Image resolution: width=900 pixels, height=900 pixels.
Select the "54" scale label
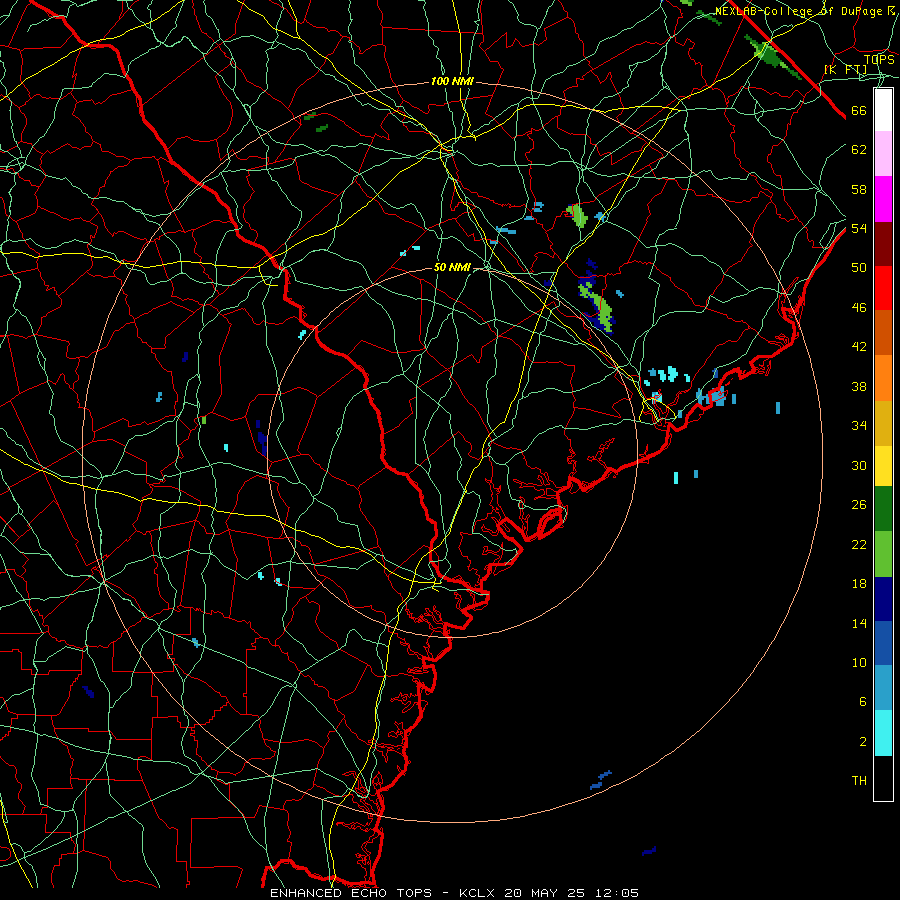[859, 228]
